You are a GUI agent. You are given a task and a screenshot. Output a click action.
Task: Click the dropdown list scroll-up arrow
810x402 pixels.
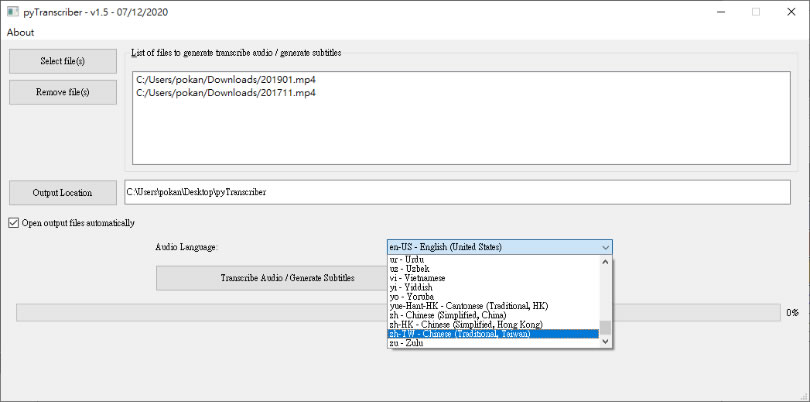tap(604, 261)
